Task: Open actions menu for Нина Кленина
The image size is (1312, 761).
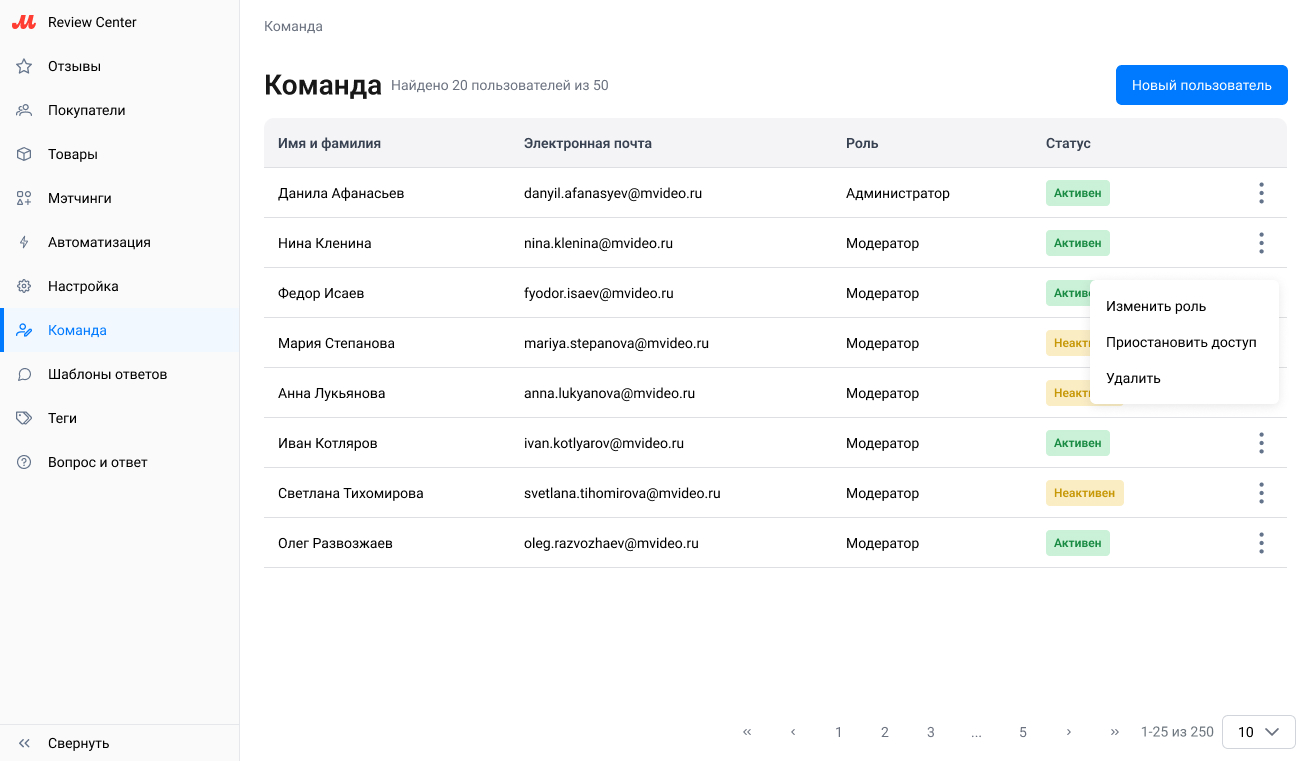Action: coord(1261,243)
